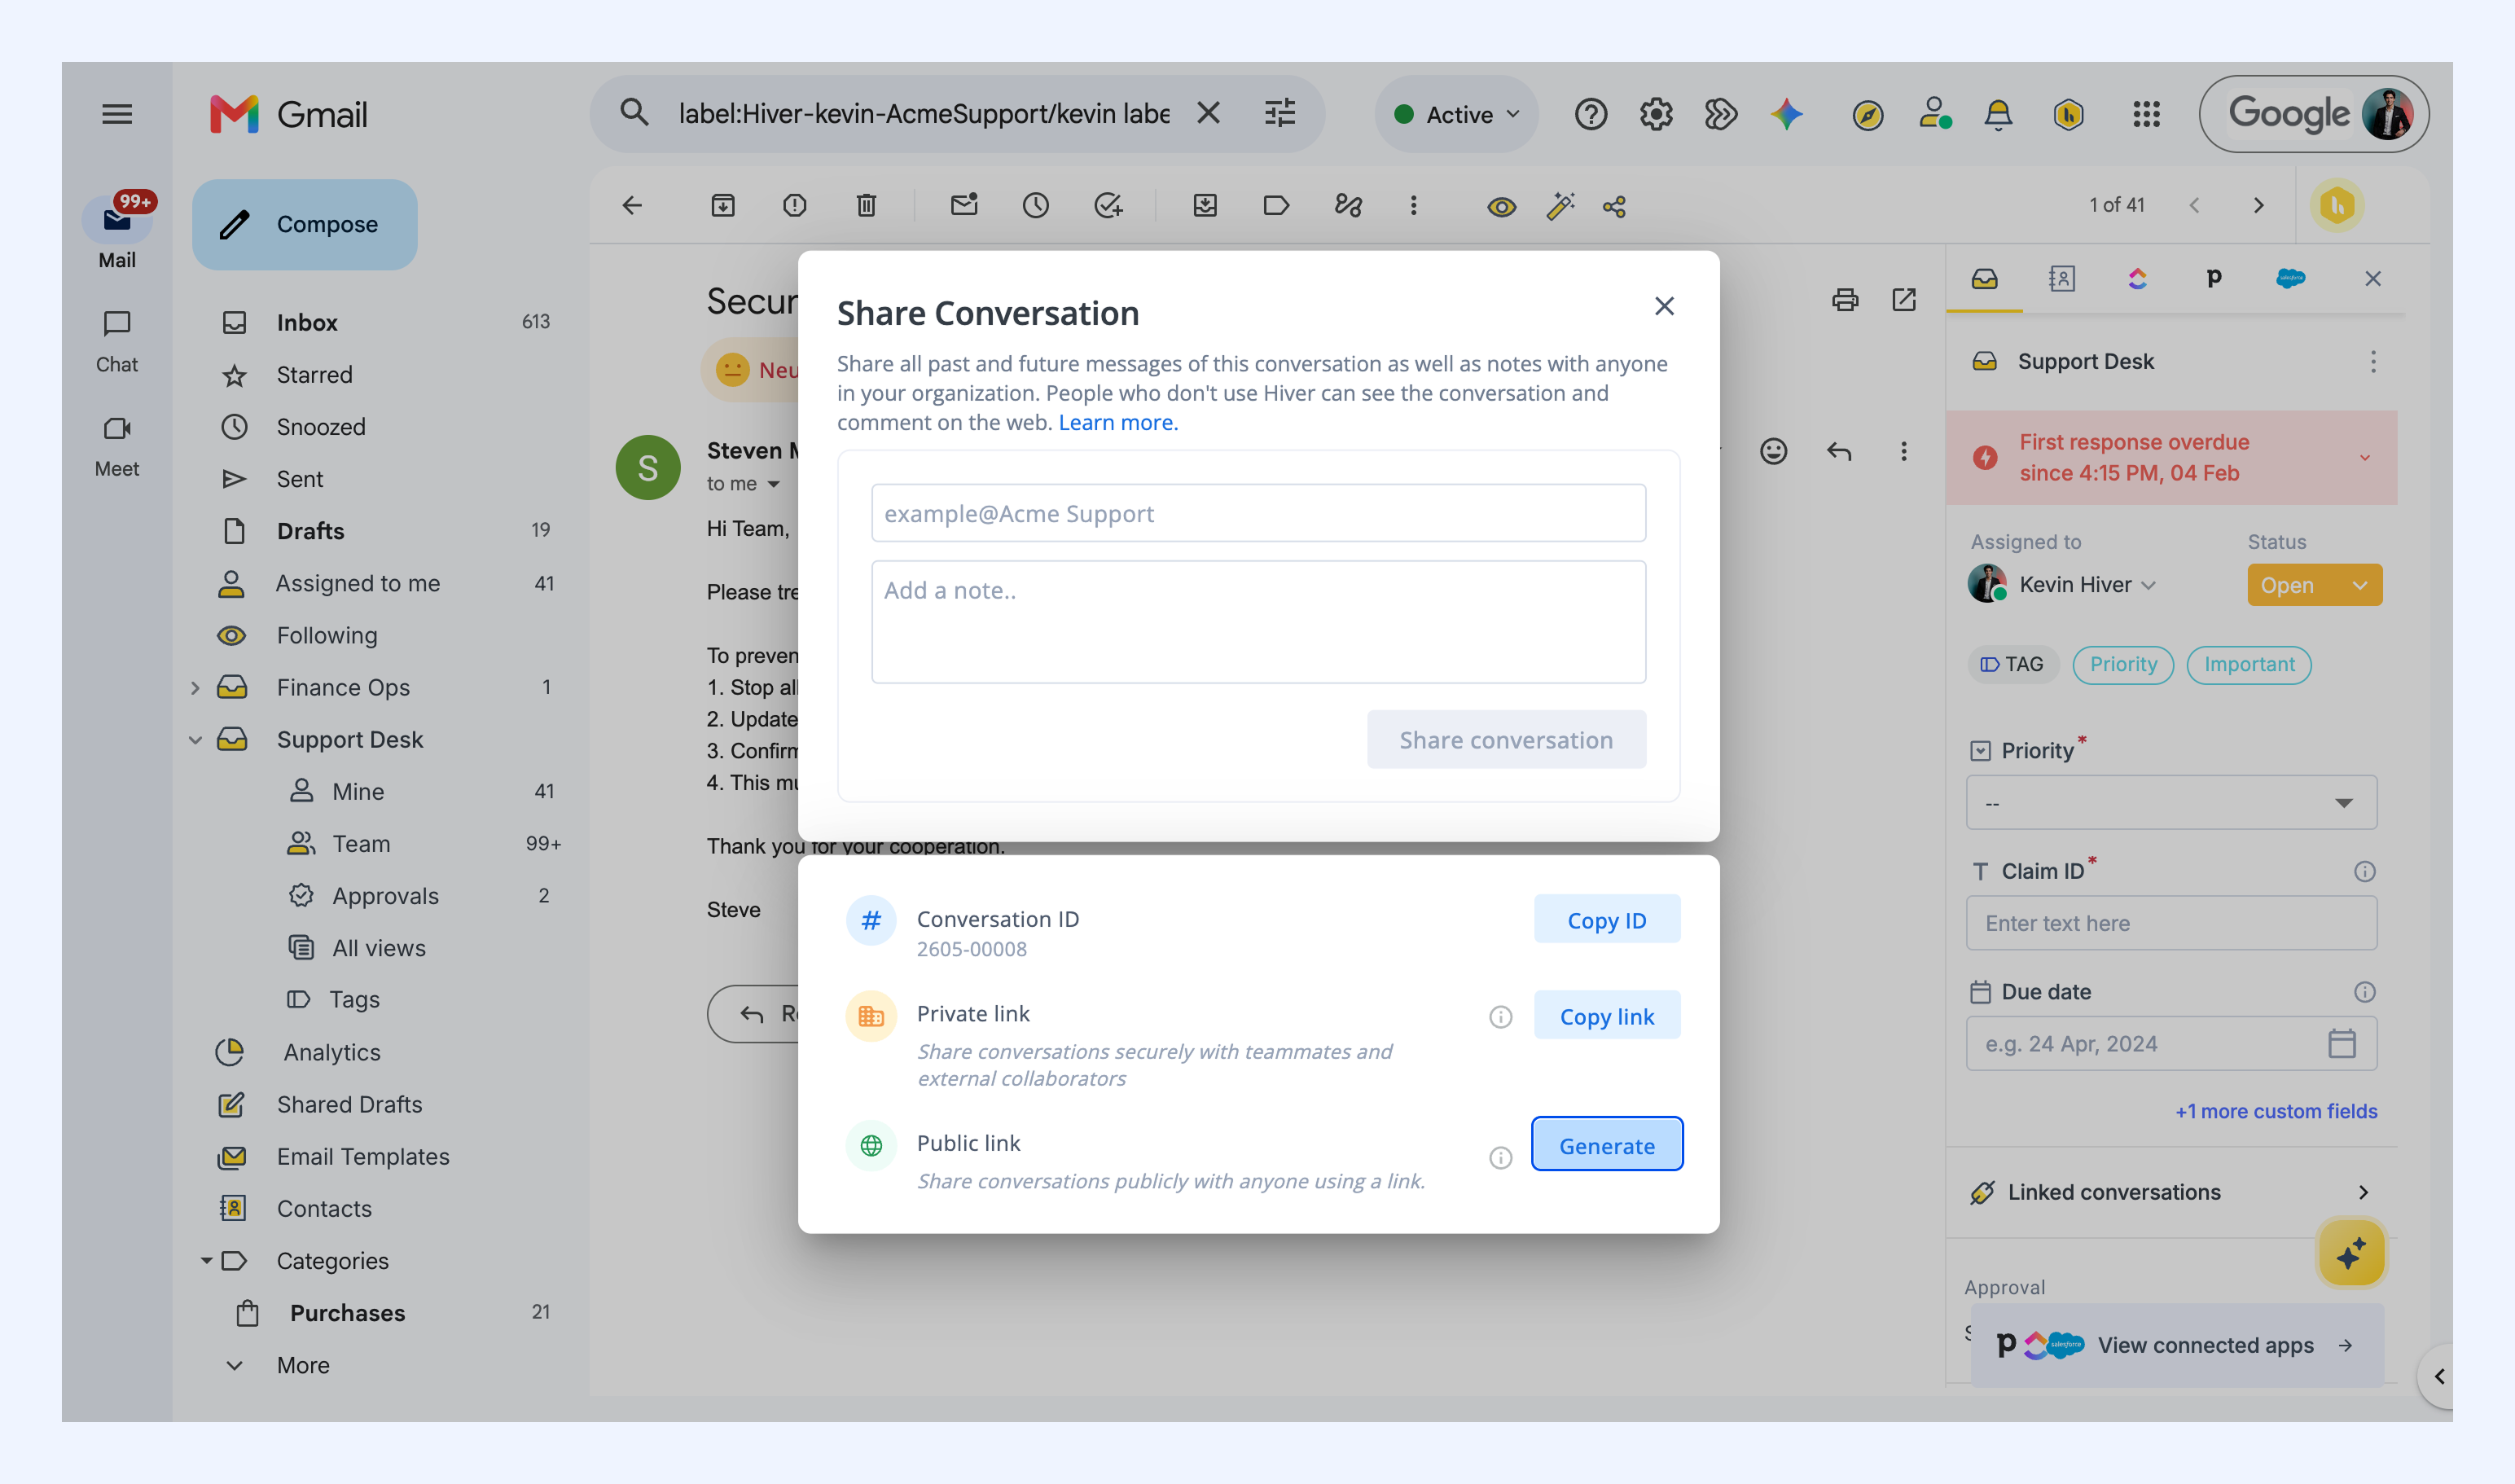This screenshot has height=1484, width=2515.
Task: Mark the conversation as unread
Action: pyautogui.click(x=964, y=206)
